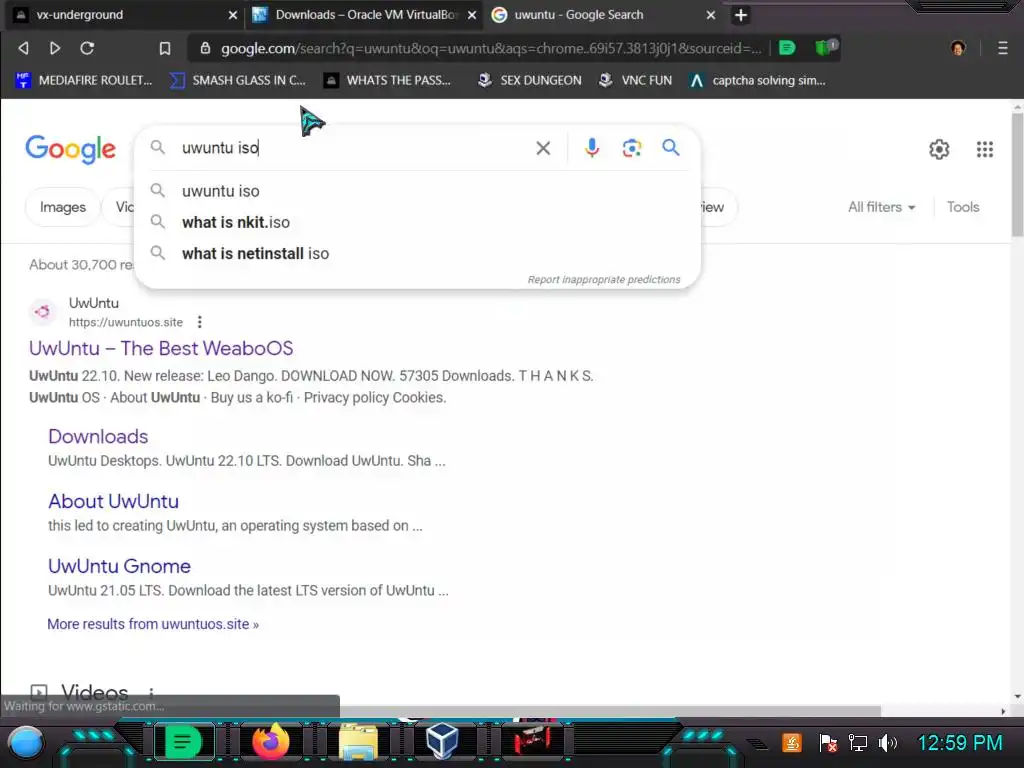Viewport: 1024px width, 768px height.
Task: Open the SMASH GLASS IN C... bookmark
Action: click(238, 80)
